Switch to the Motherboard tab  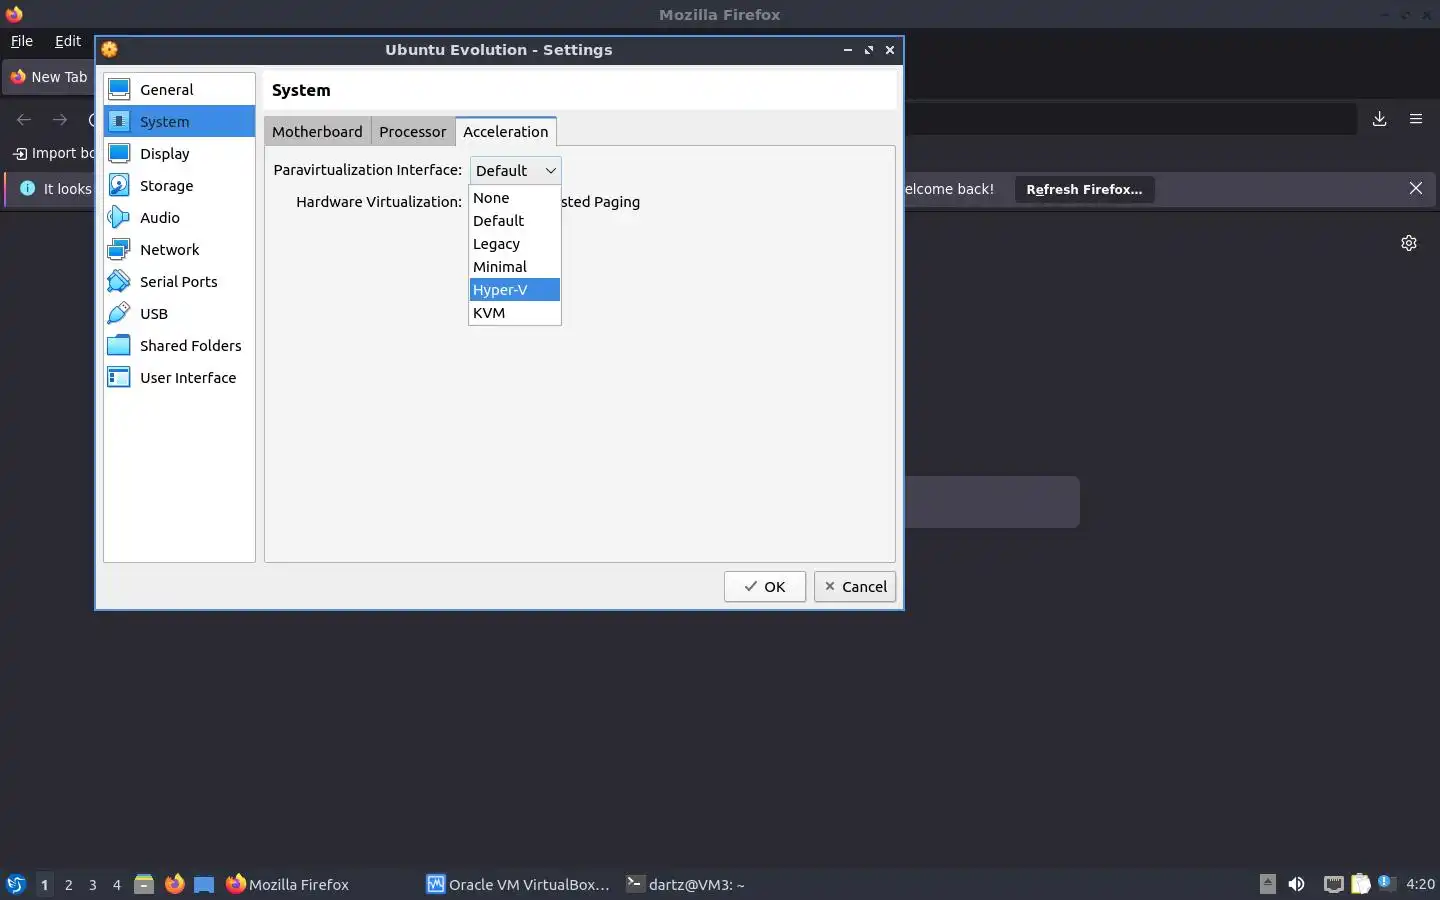317,132
